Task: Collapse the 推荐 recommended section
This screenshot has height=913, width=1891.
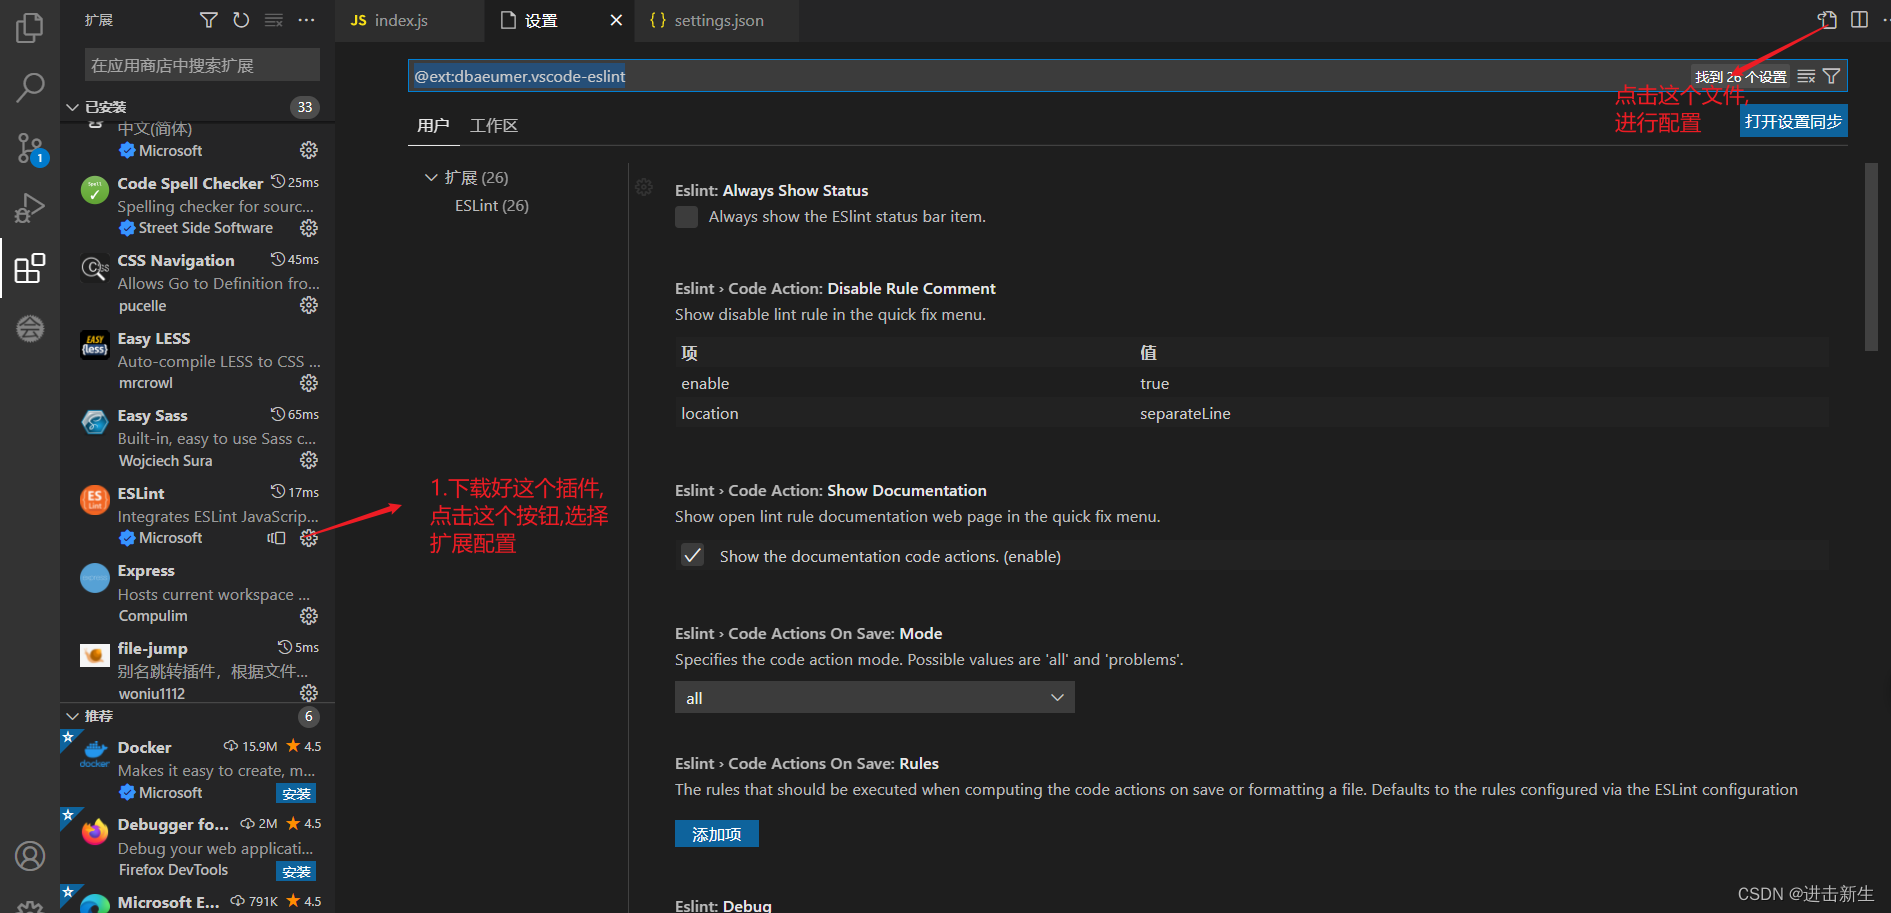Action: coord(72,716)
